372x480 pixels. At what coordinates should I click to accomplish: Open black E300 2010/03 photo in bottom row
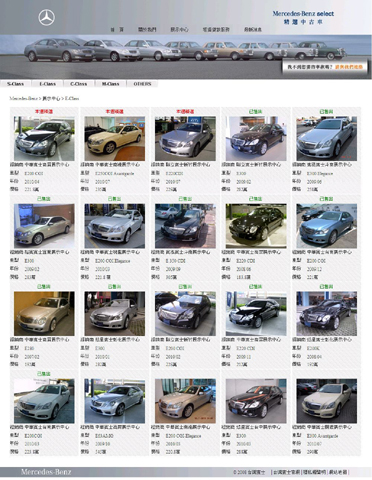tap(256, 401)
